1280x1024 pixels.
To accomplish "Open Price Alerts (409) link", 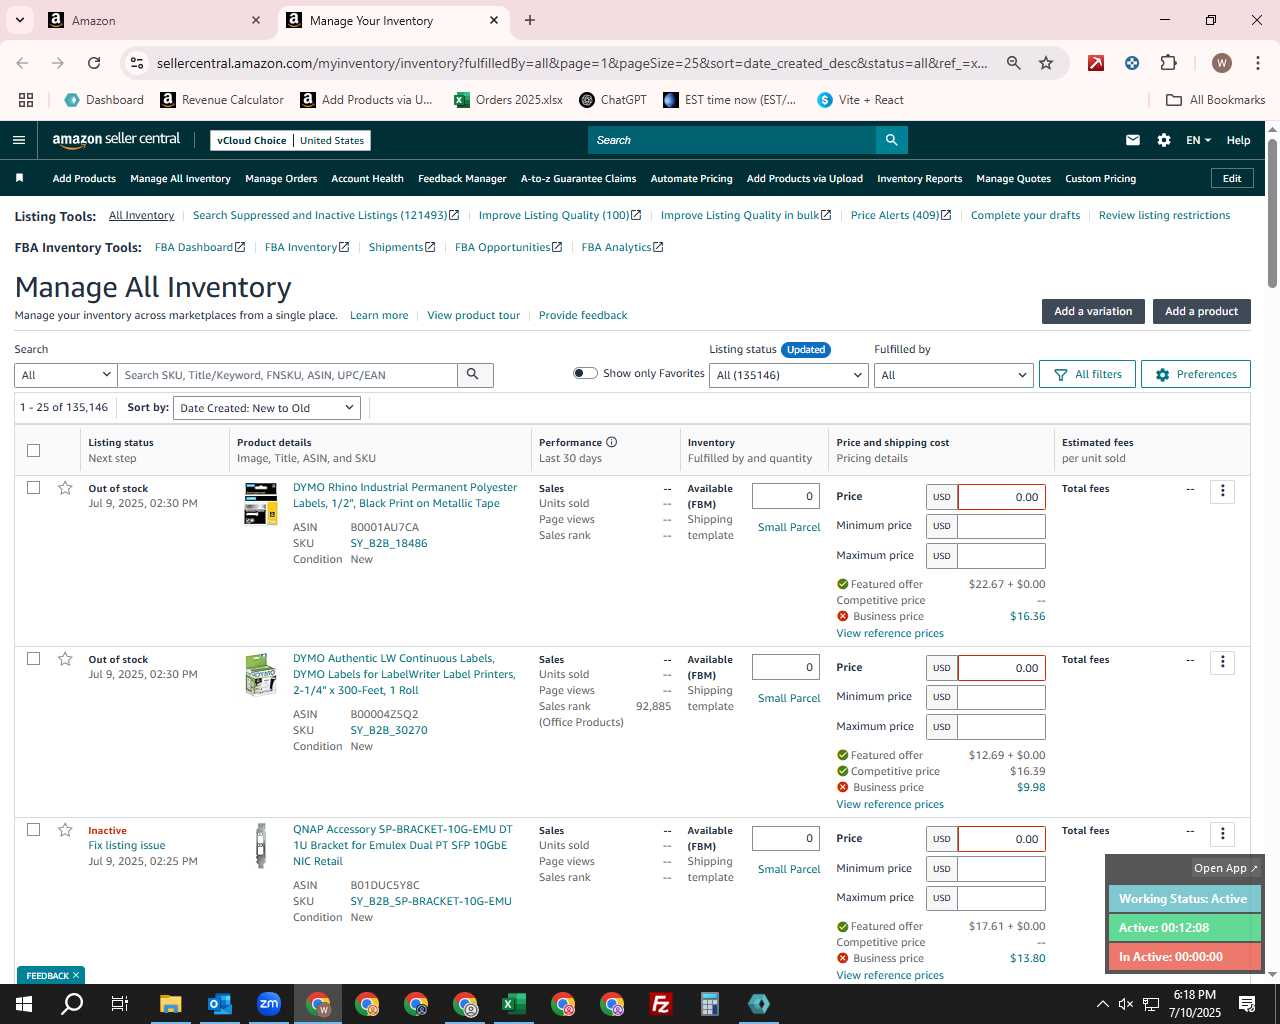I will pyautogui.click(x=900, y=215).
